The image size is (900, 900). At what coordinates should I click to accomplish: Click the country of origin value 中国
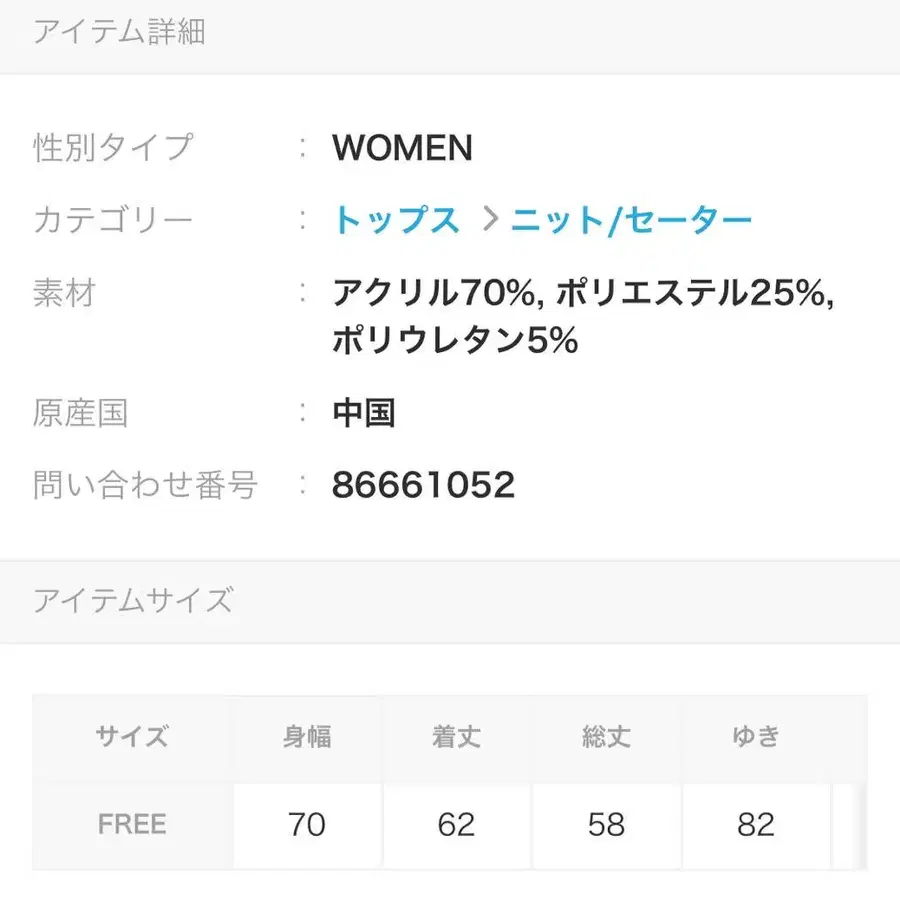click(364, 413)
